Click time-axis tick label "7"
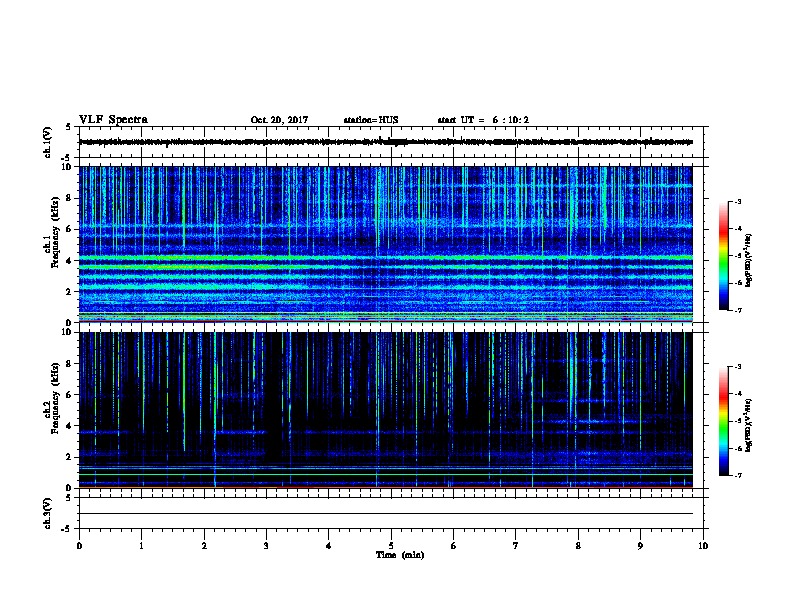Image resolution: width=792 pixels, height=612 pixels. tap(516, 546)
